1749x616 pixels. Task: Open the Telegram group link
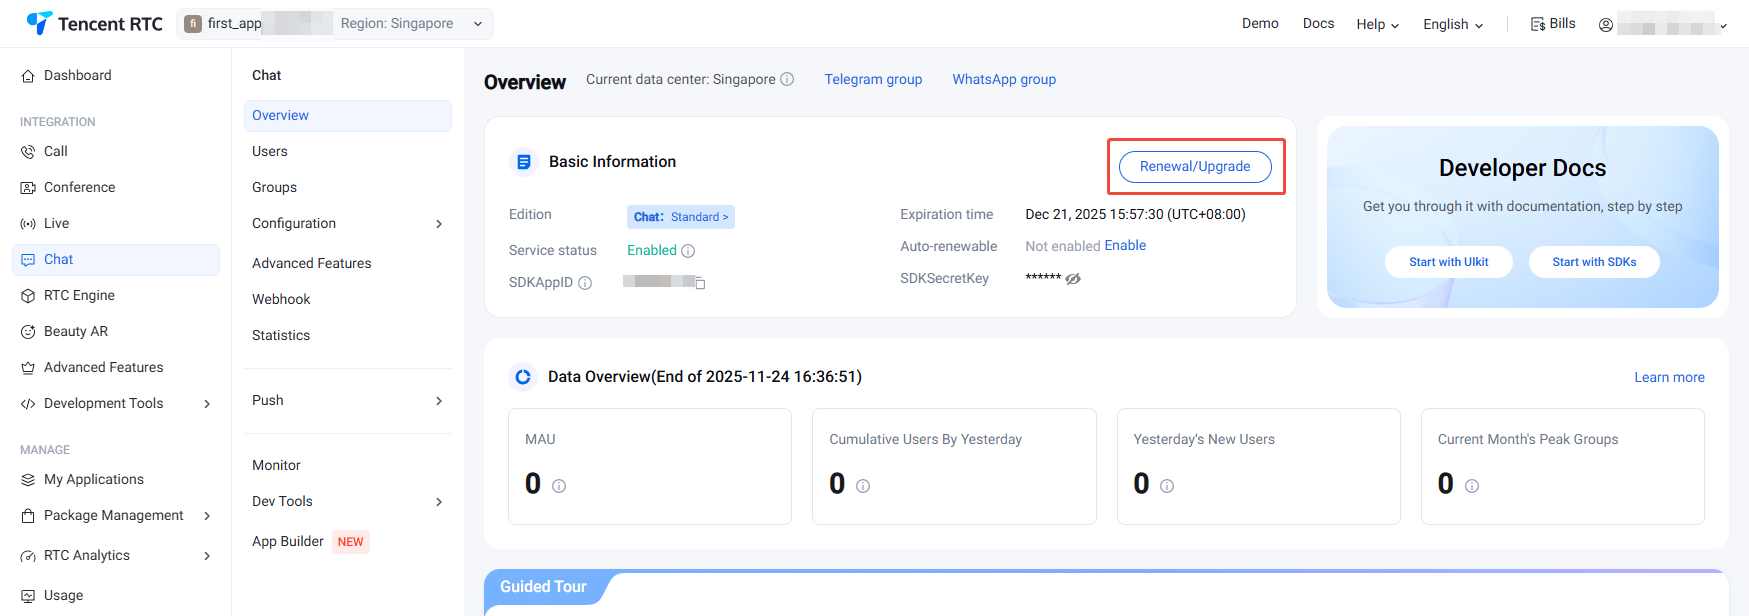click(873, 80)
